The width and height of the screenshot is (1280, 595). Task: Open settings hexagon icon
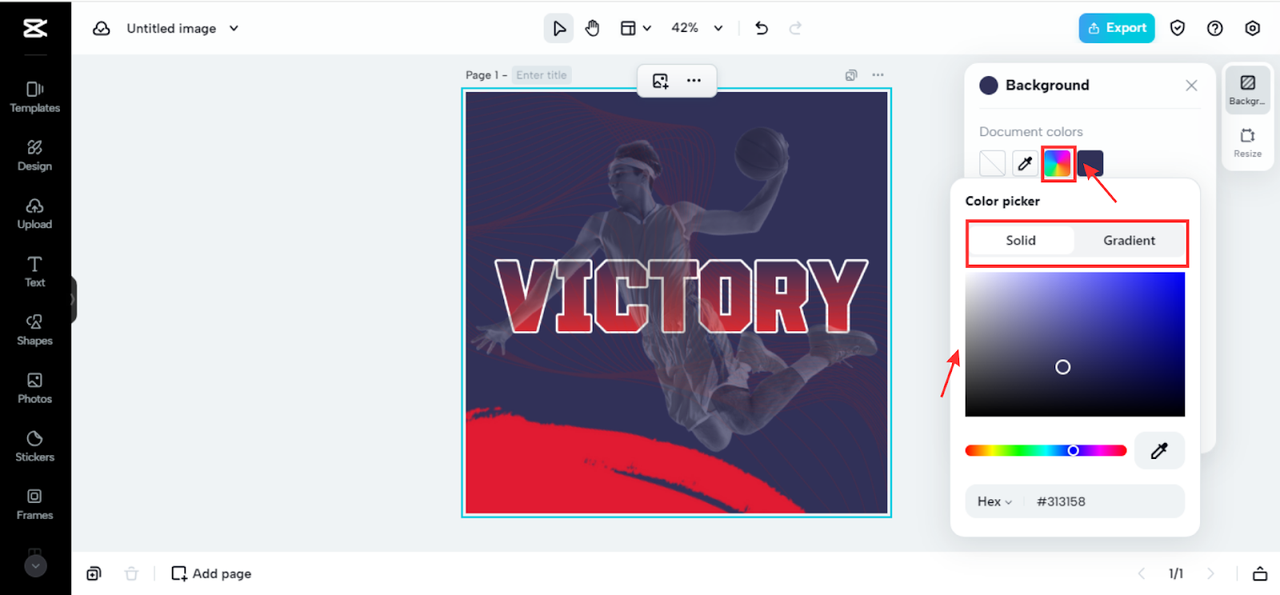click(x=1252, y=28)
